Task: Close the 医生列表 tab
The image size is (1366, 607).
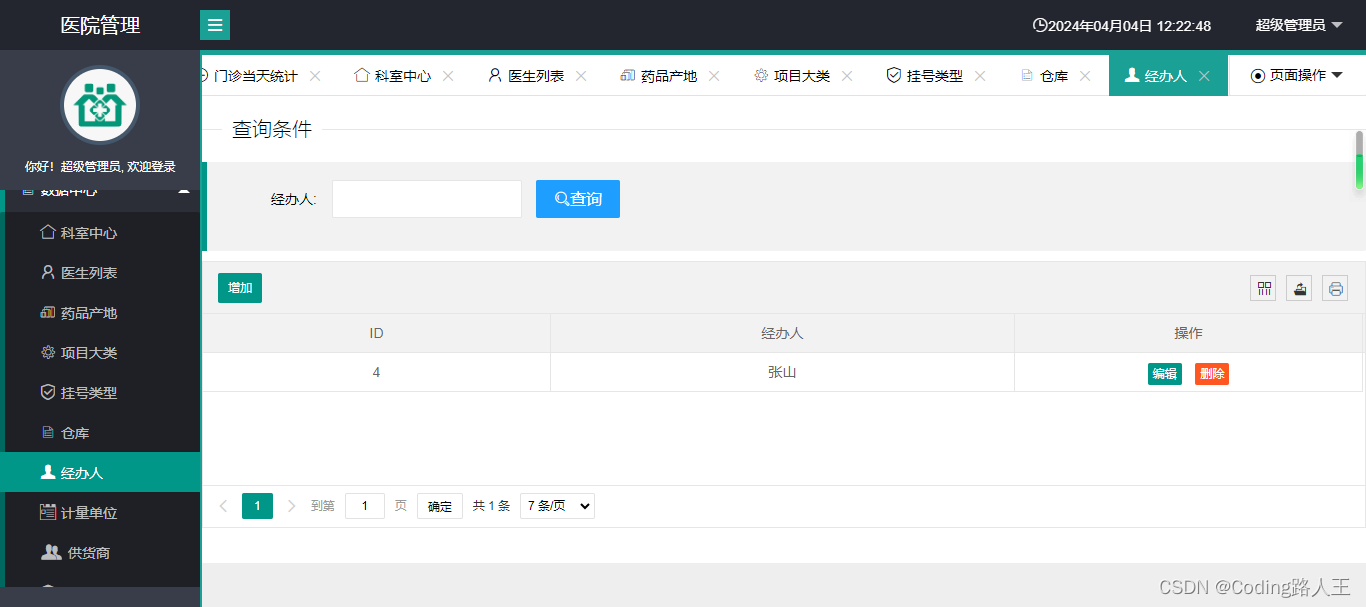Action: point(581,76)
